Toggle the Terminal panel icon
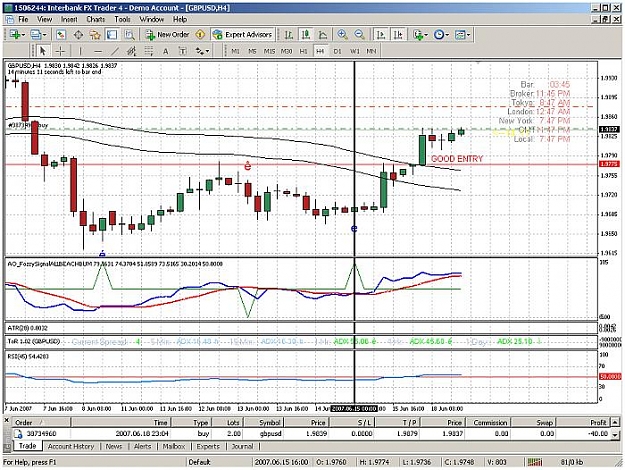The width and height of the screenshot is (625, 470). pos(112,35)
